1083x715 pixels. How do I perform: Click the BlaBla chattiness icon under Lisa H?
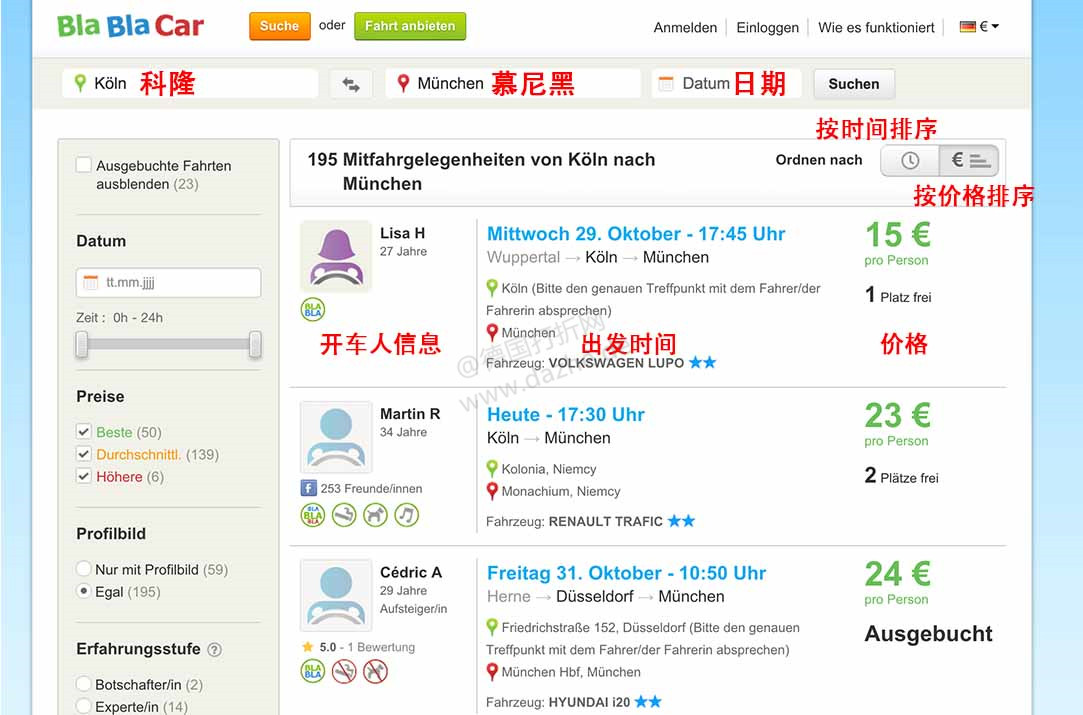(x=312, y=309)
